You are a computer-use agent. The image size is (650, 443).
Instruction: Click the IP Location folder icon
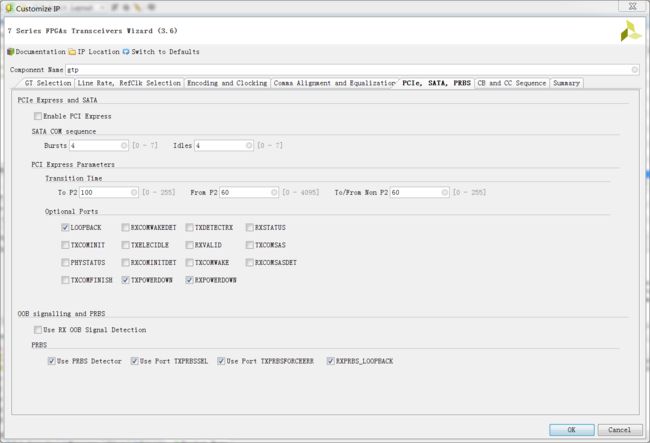[x=72, y=52]
